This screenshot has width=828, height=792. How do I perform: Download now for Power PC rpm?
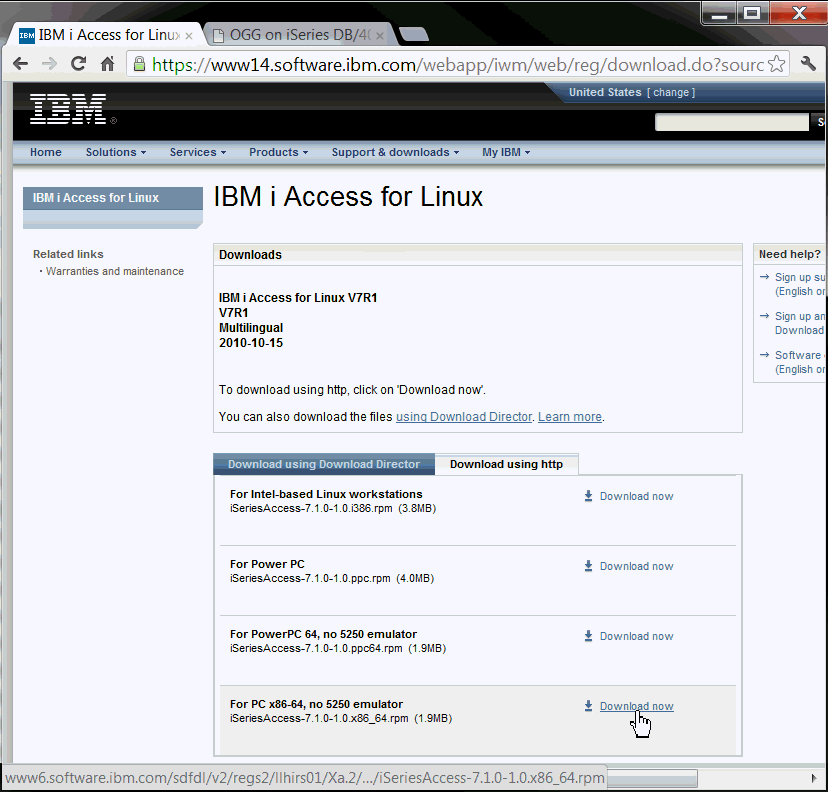pos(636,566)
